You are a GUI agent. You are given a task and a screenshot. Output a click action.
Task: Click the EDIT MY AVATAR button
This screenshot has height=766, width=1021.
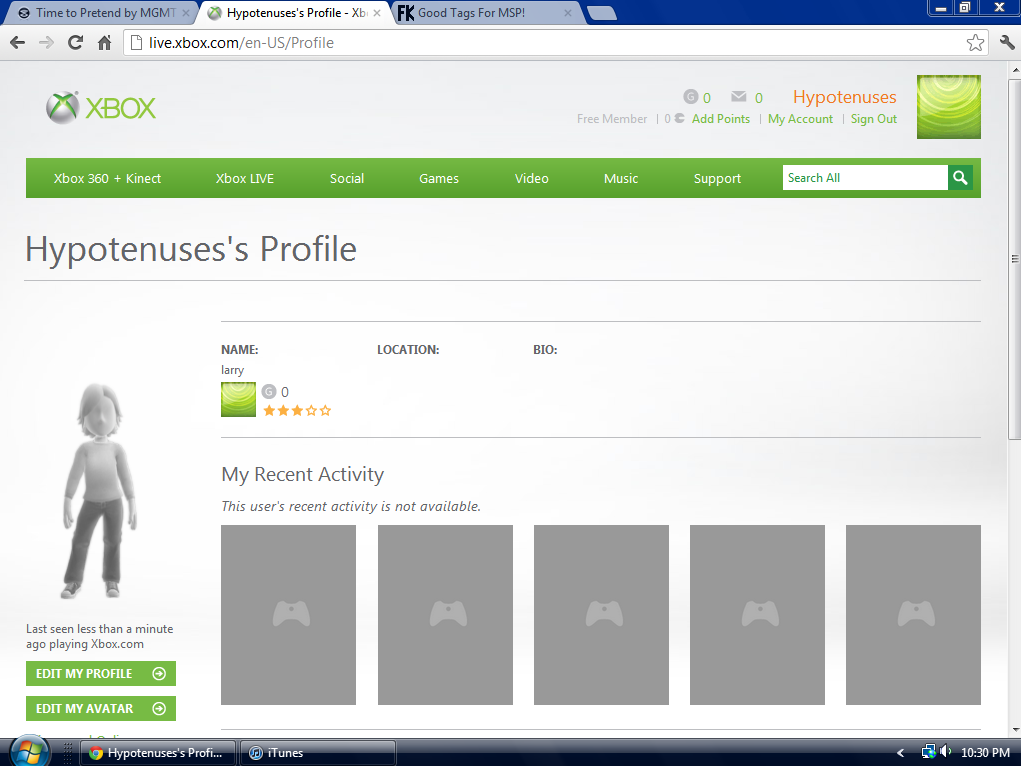pos(101,709)
